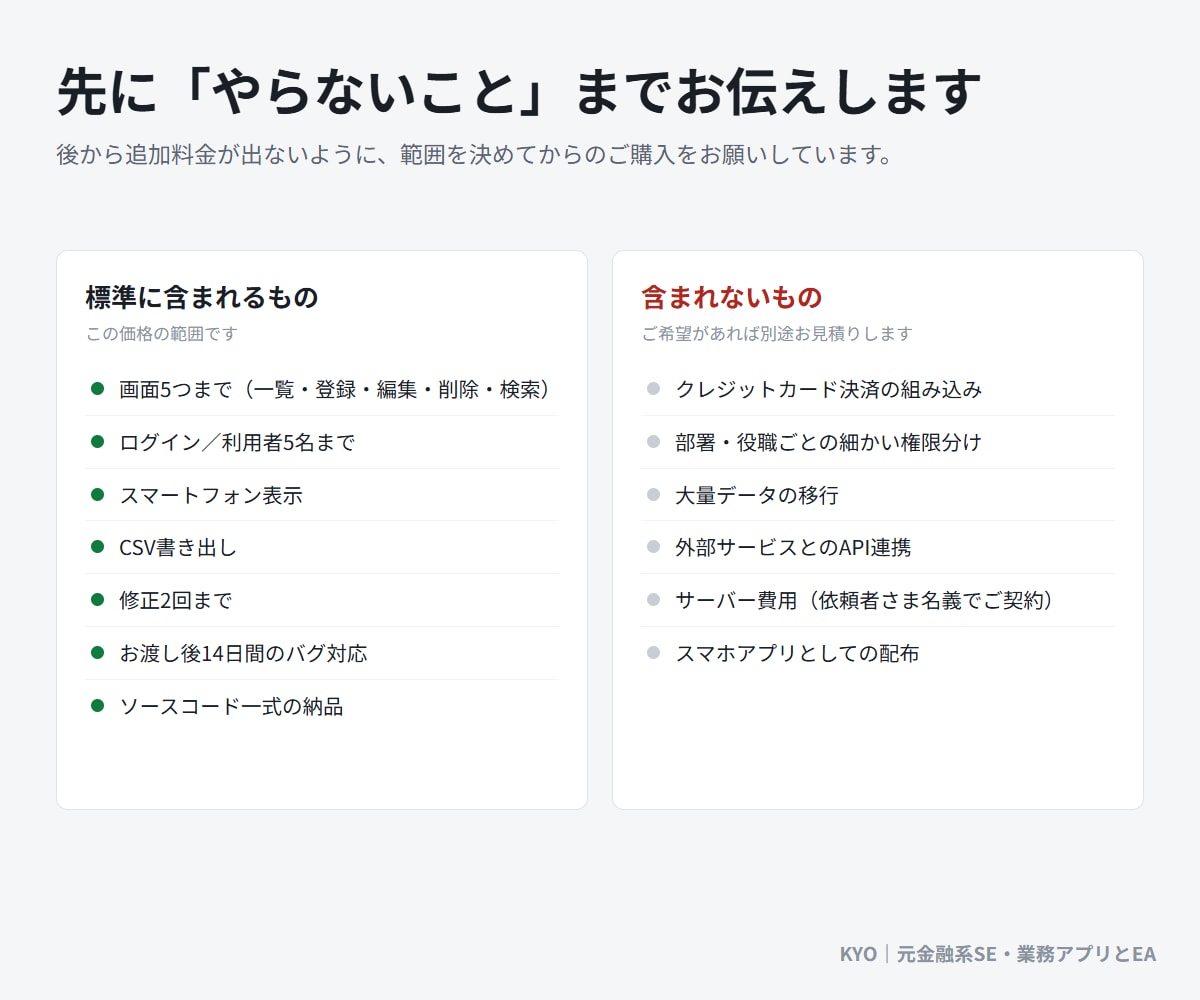Image resolution: width=1200 pixels, height=1000 pixels.
Task: Select the 含まれないもの red card title
Action: 732,297
